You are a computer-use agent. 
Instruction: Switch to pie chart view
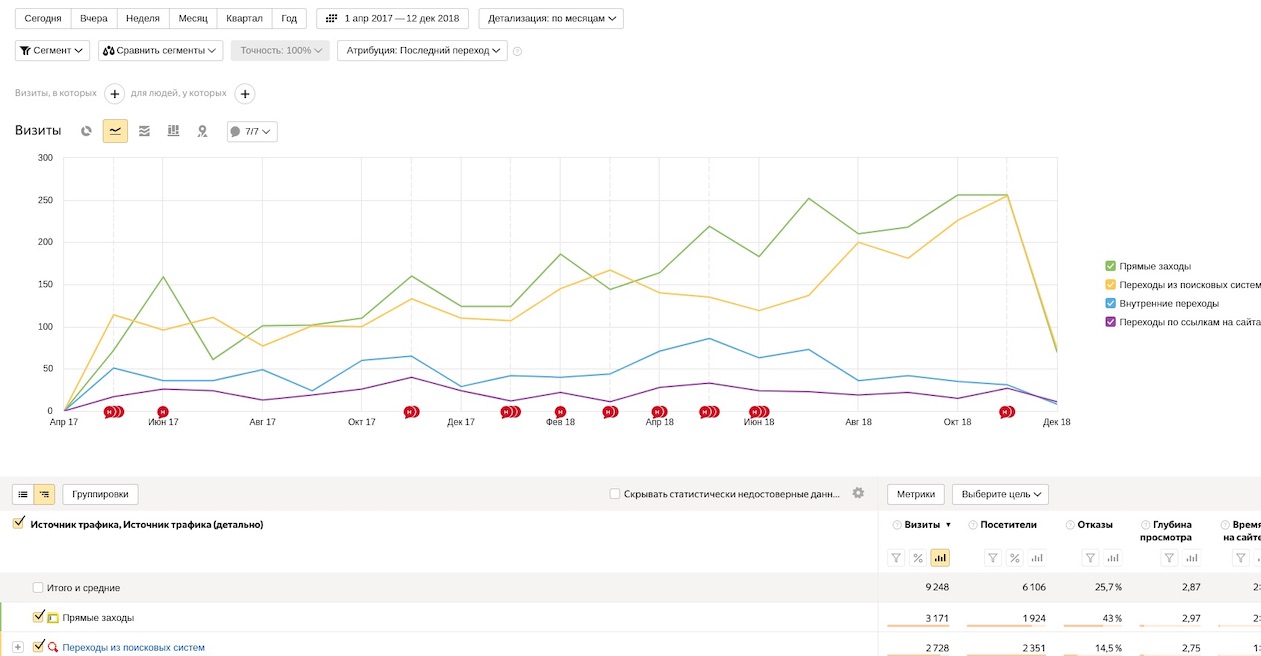(87, 131)
